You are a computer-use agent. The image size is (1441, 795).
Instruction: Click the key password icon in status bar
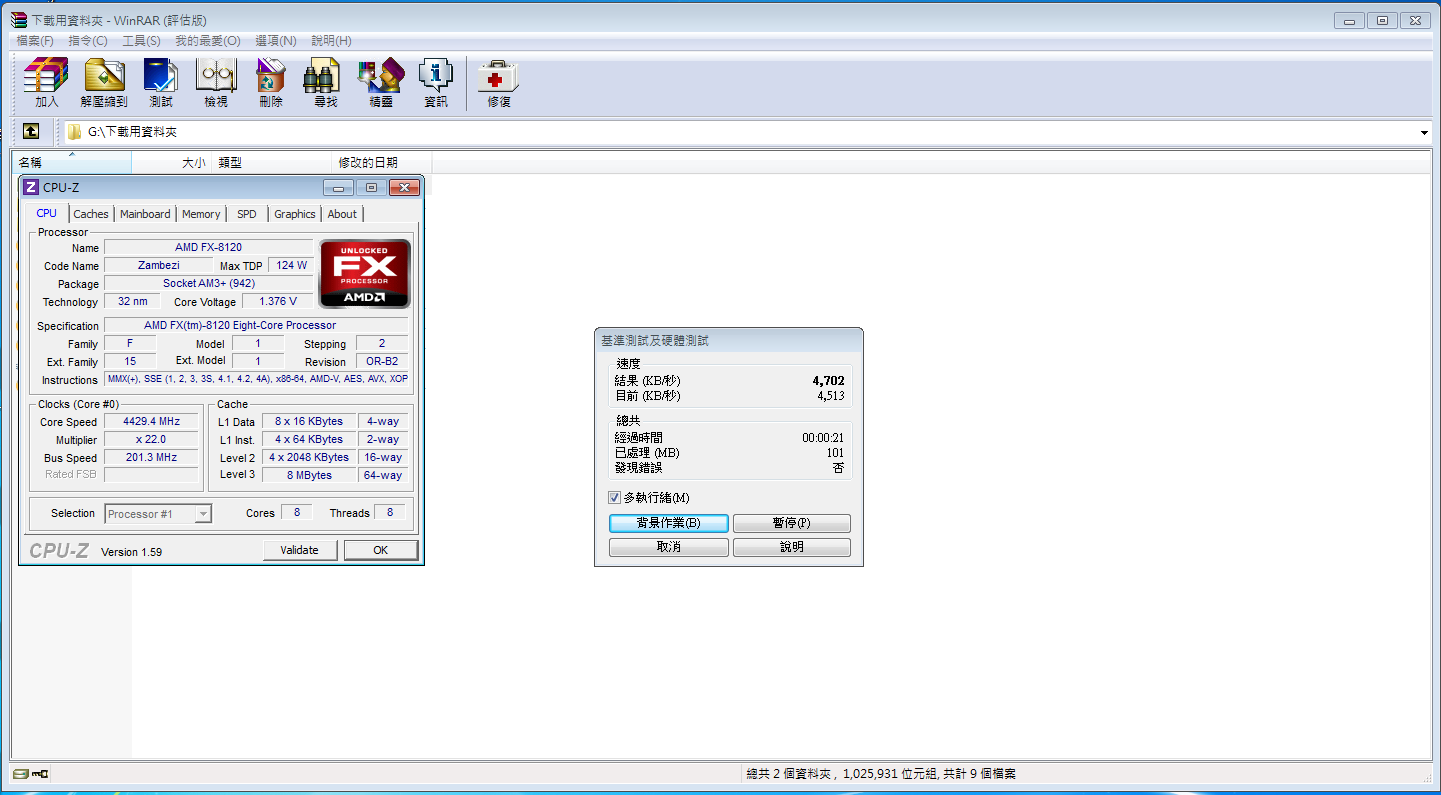click(40, 774)
